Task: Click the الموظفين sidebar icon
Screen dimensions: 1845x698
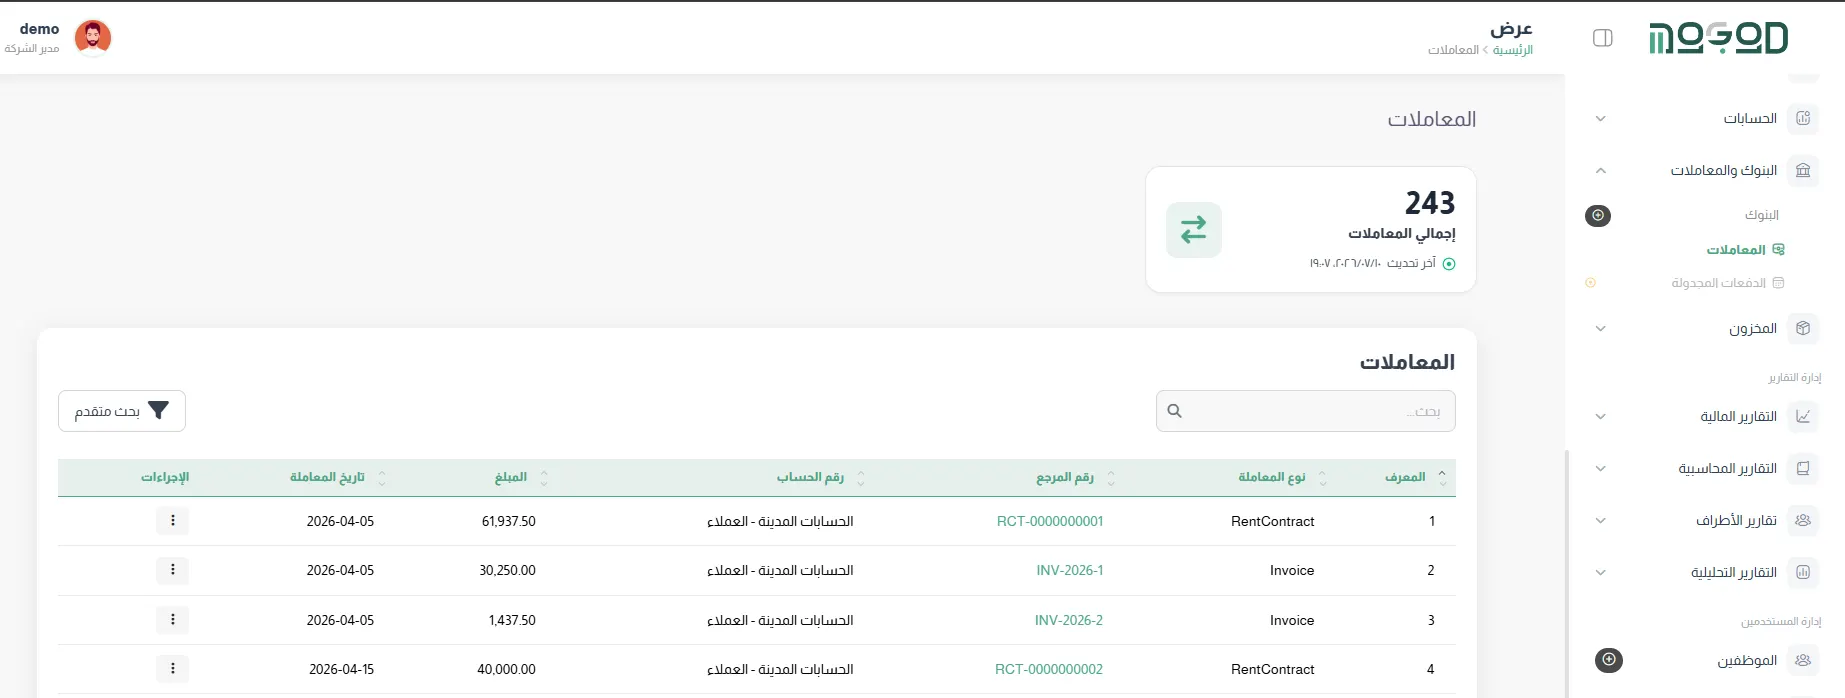Action: (1803, 661)
